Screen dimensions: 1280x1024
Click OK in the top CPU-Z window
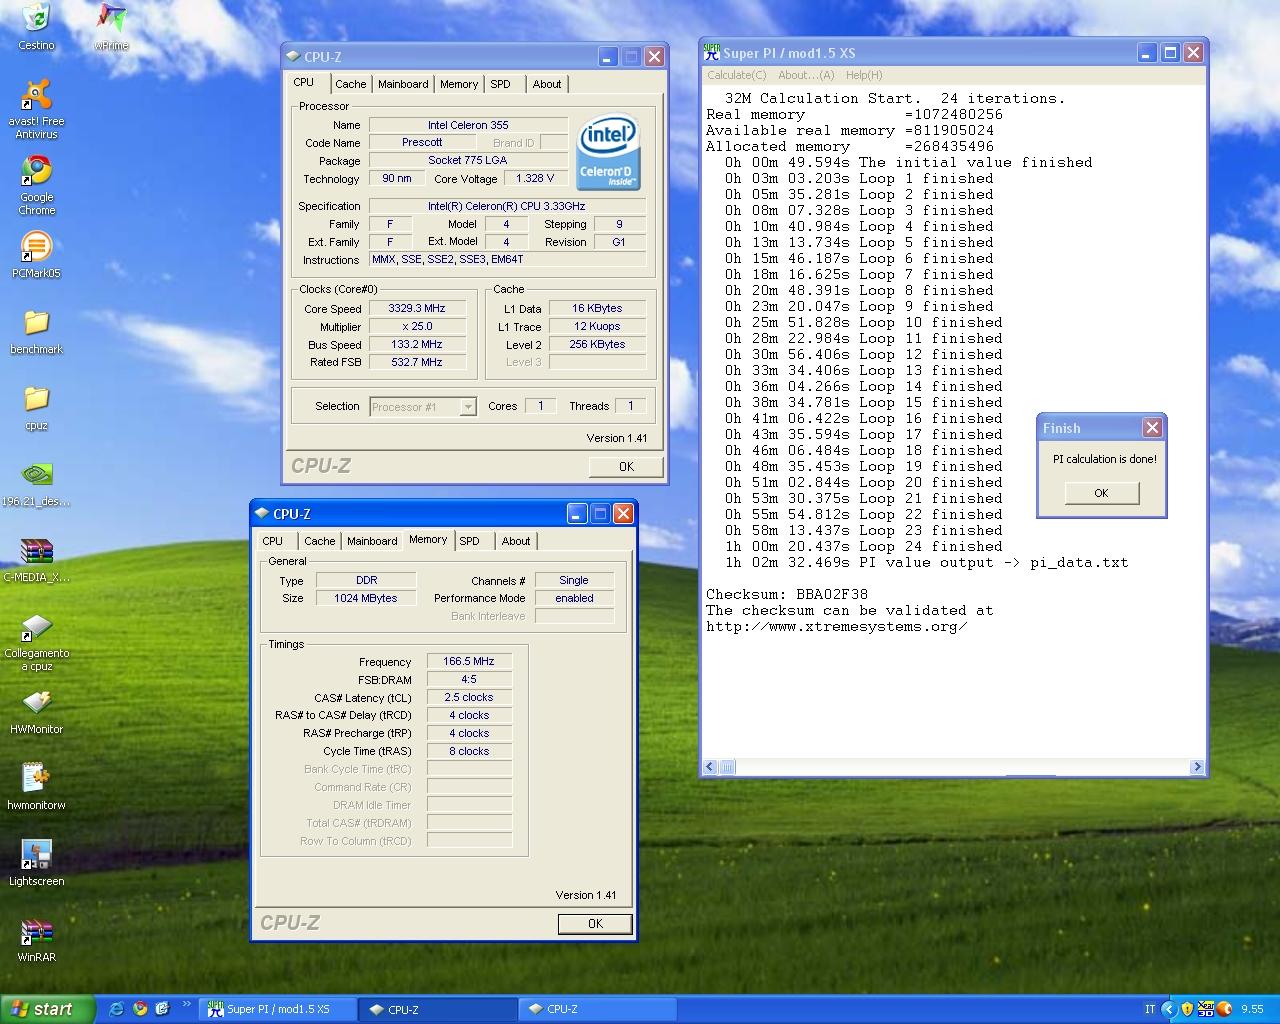(x=626, y=467)
